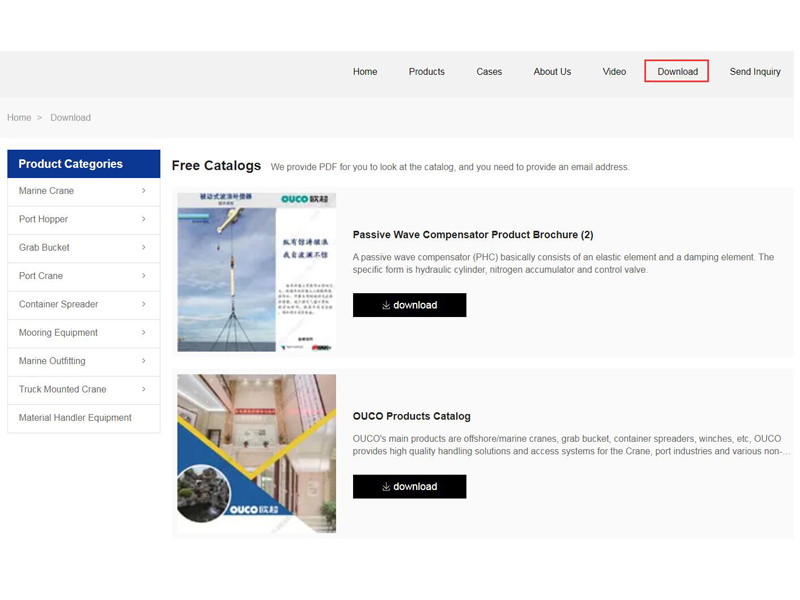Select the Download tab in navigation

click(x=677, y=72)
